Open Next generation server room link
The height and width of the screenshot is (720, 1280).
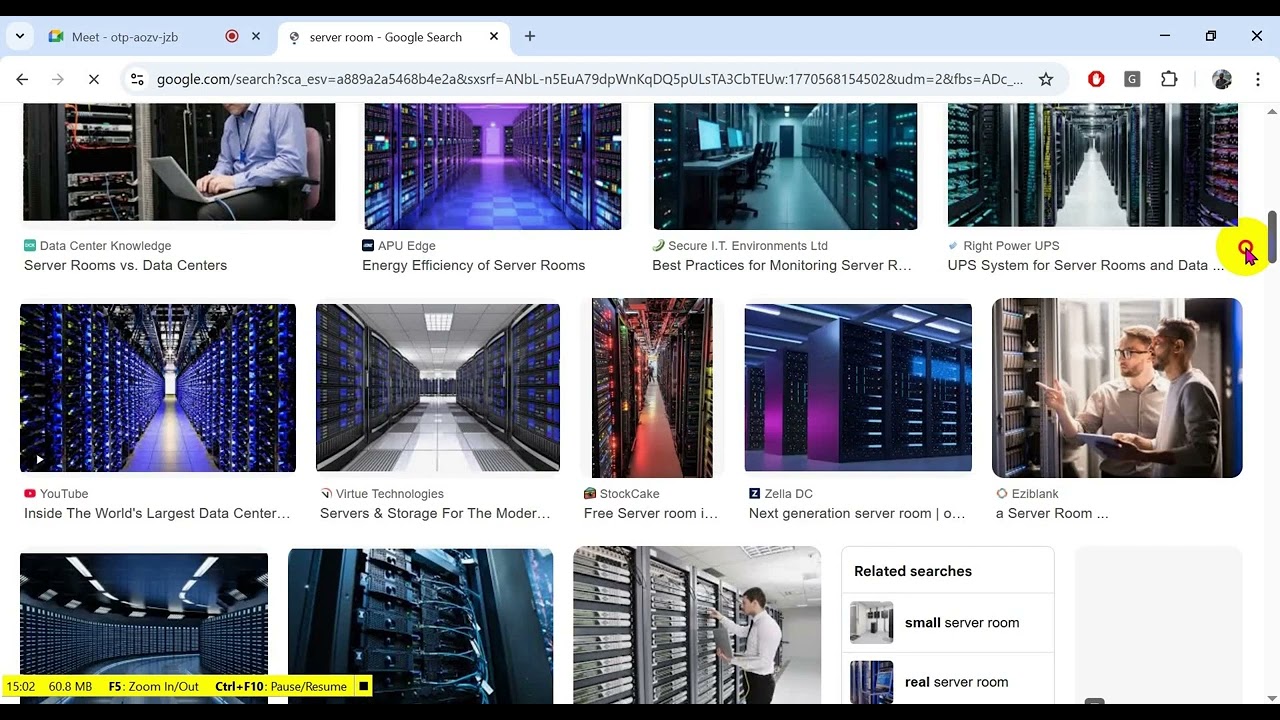857,513
